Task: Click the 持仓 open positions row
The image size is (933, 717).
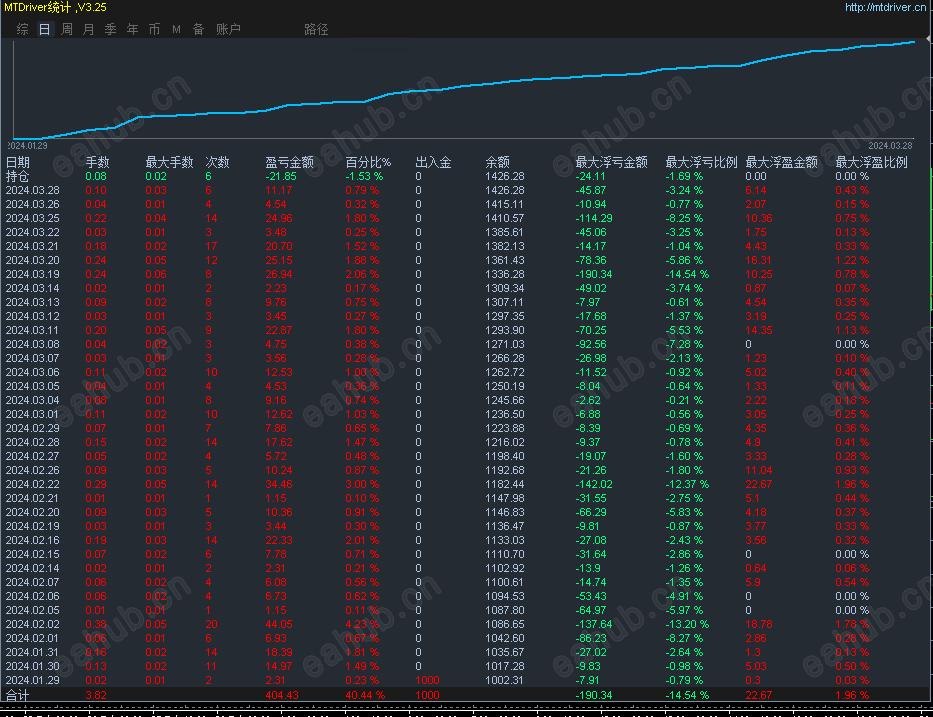Action: pos(466,176)
